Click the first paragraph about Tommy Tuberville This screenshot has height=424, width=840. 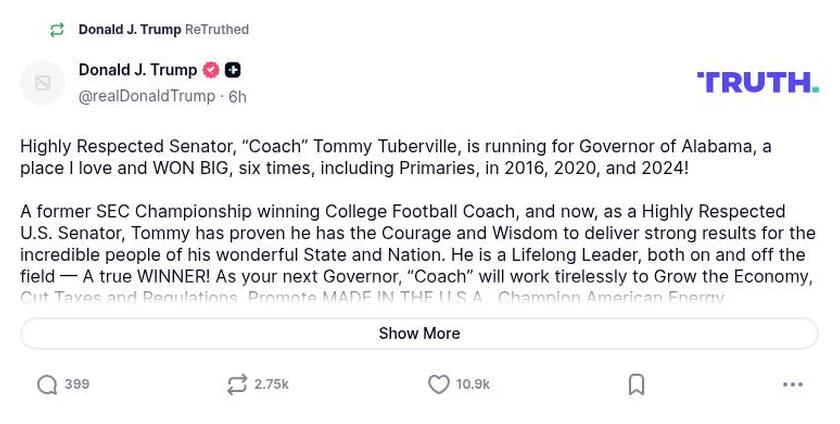[395, 157]
